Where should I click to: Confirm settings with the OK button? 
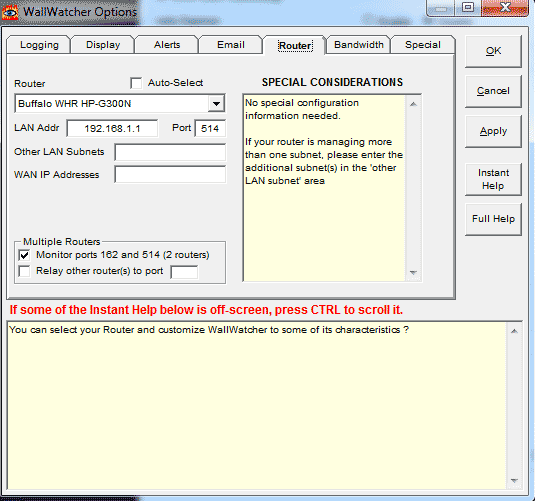[x=493, y=51]
